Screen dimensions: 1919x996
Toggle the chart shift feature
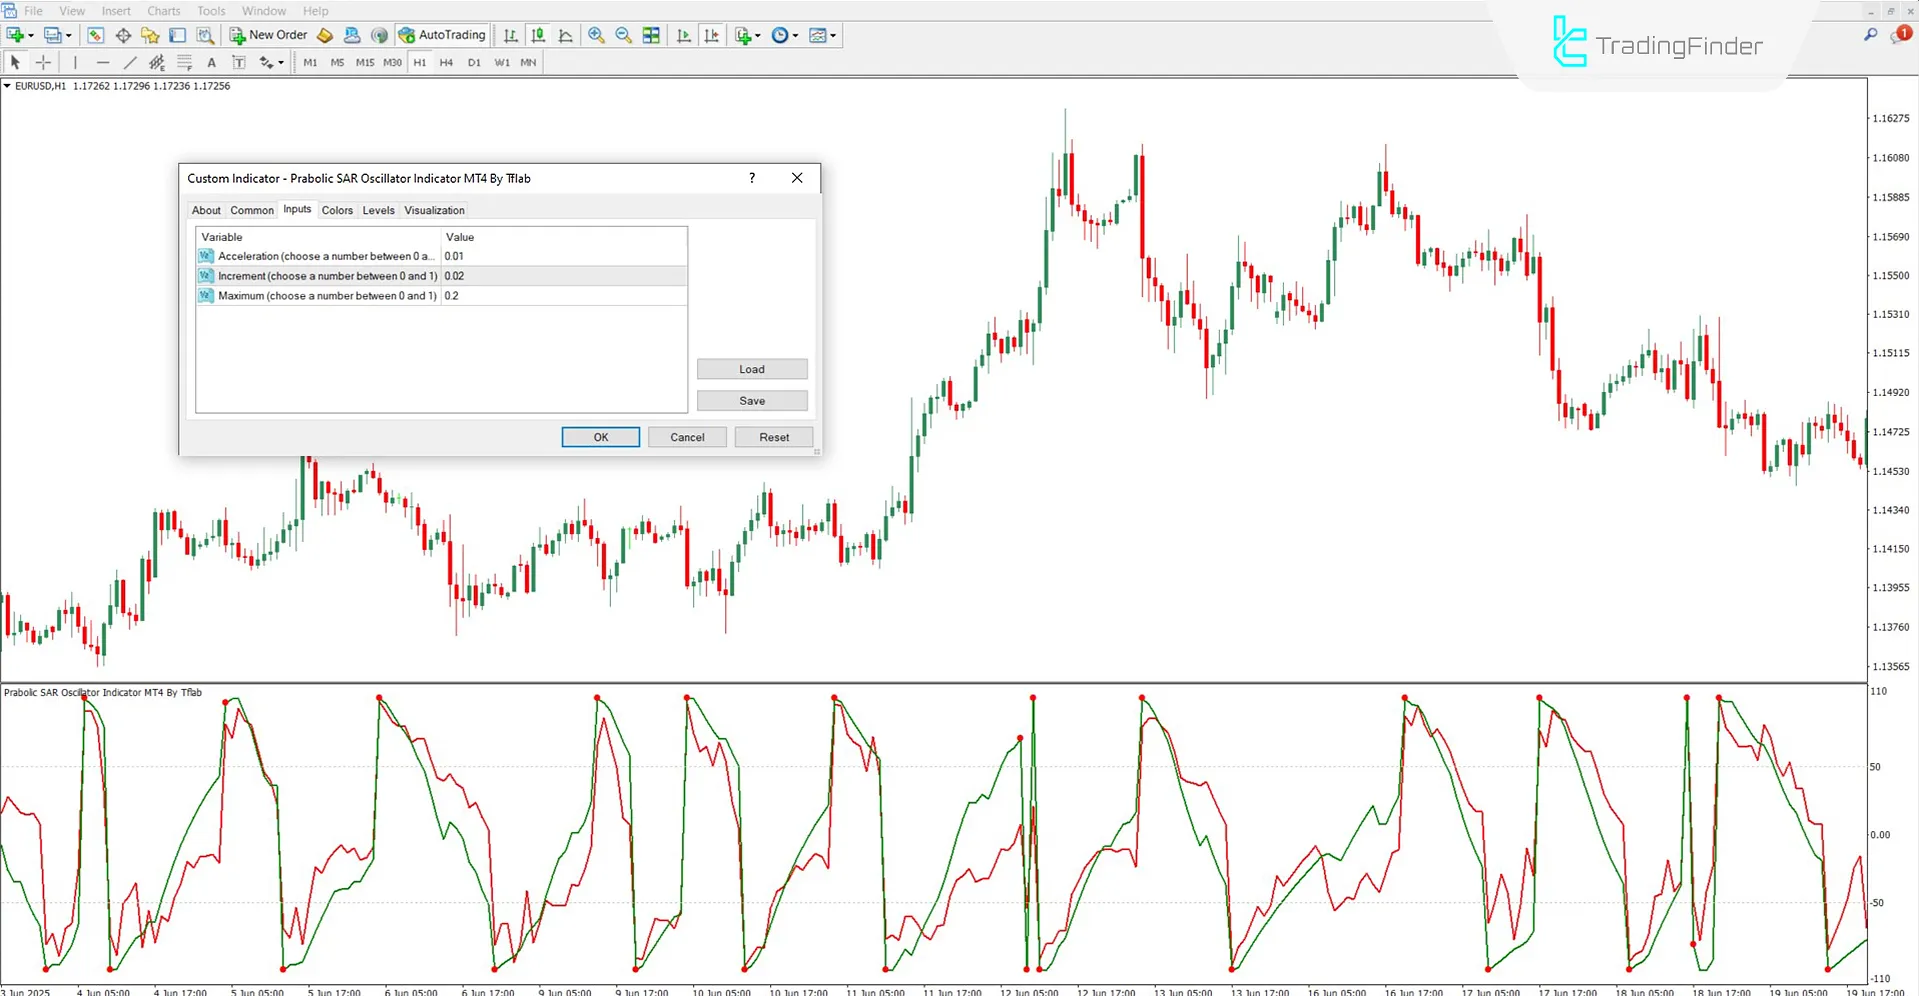pyautogui.click(x=712, y=35)
